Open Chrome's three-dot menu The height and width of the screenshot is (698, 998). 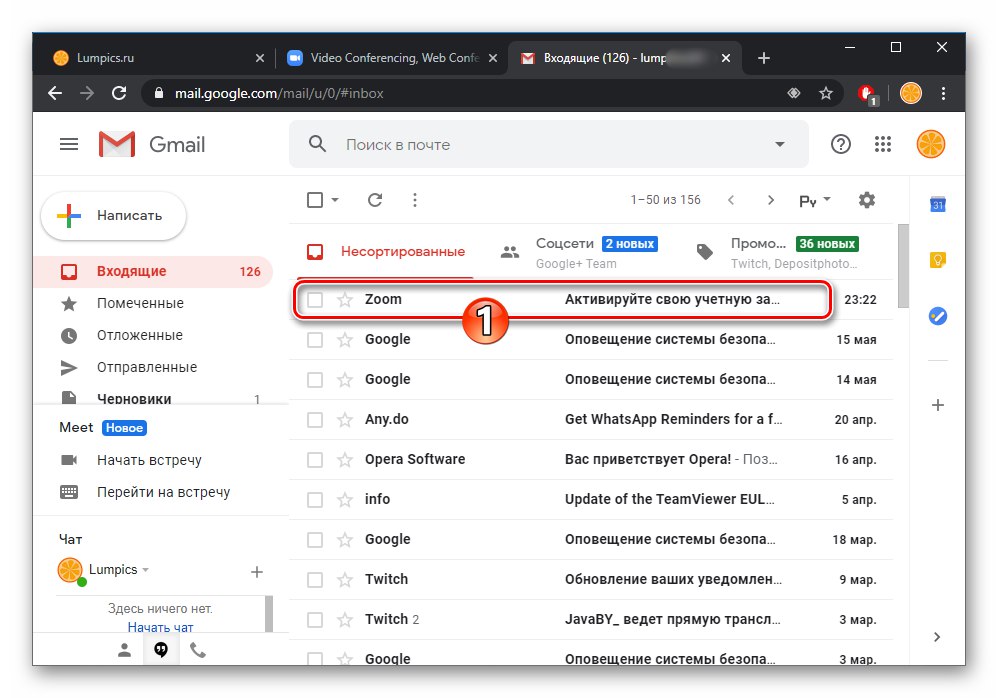[x=943, y=94]
